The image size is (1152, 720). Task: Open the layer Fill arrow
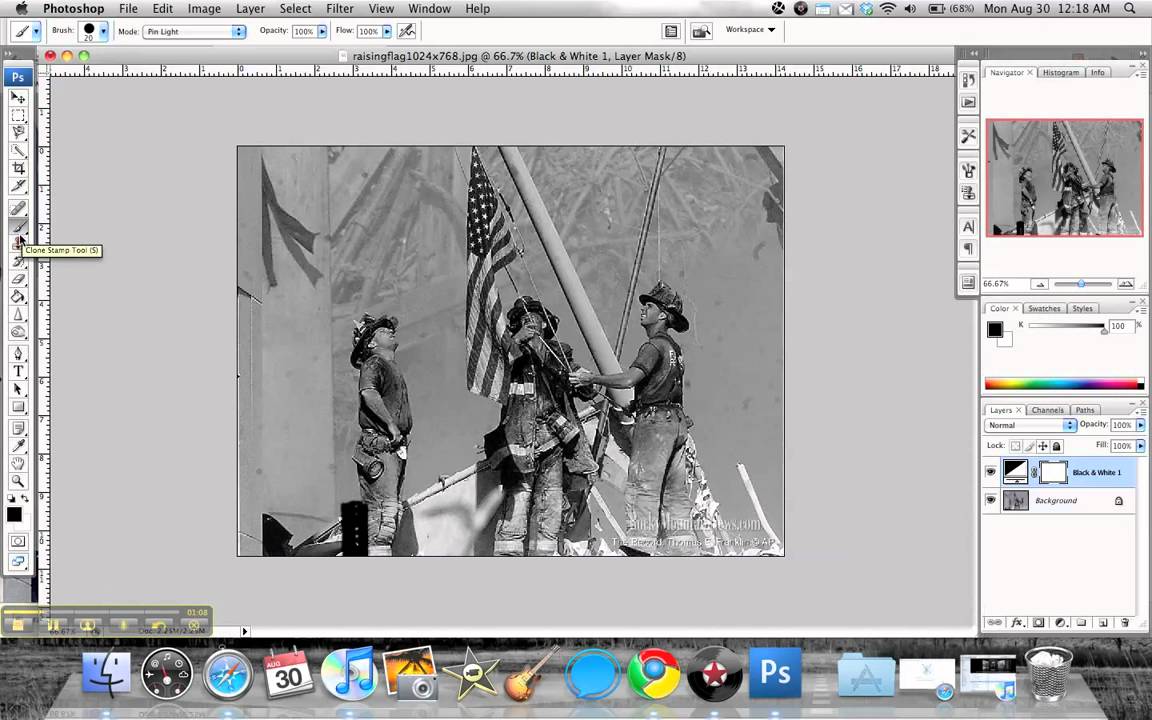(1140, 445)
